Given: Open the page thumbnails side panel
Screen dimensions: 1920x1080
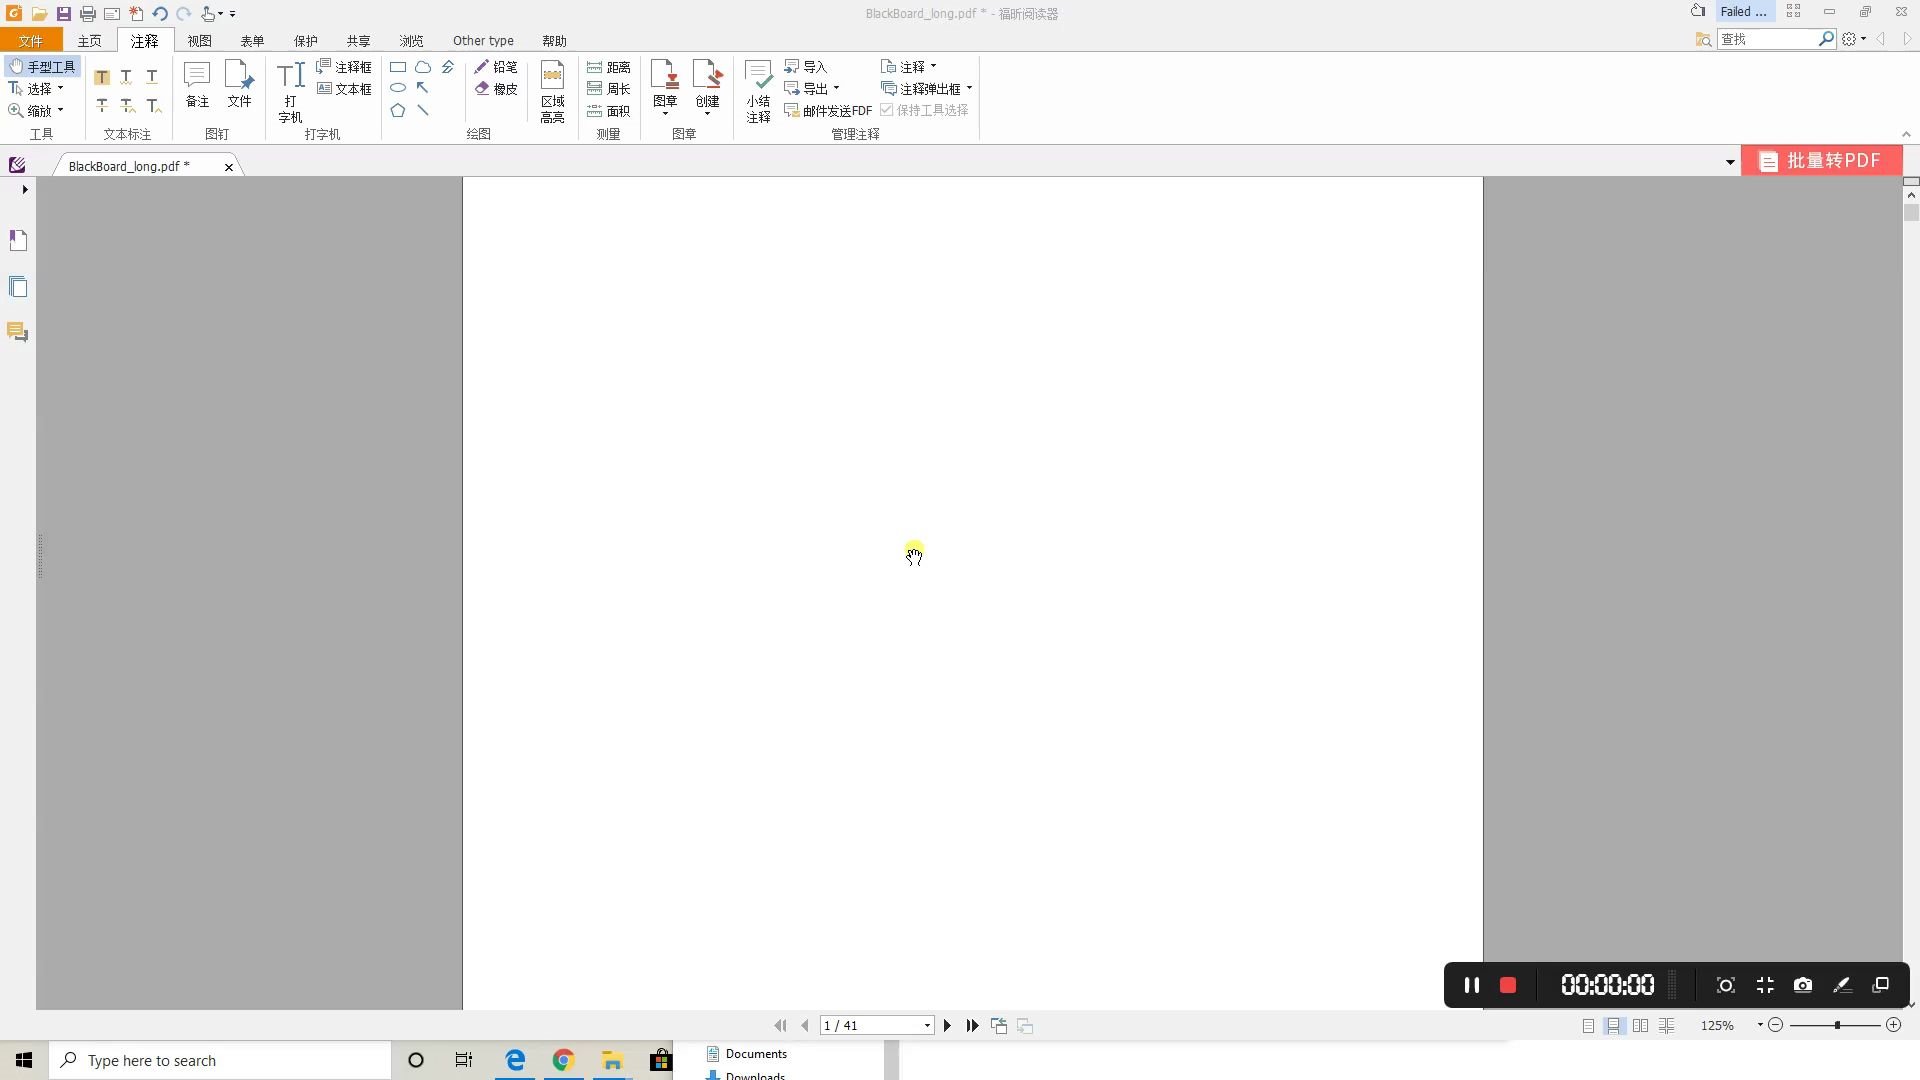Looking at the screenshot, I should click(x=18, y=287).
